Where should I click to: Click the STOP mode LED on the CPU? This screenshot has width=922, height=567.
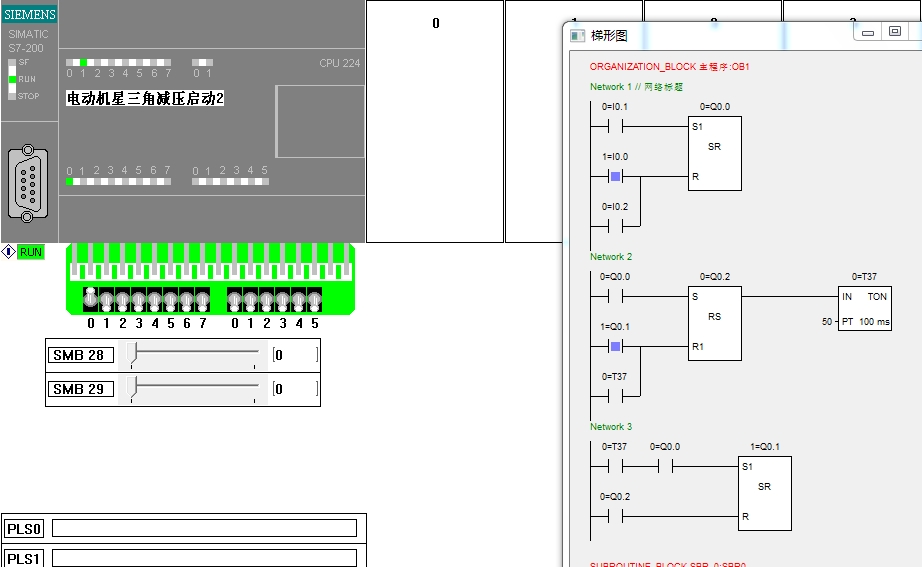coord(12,96)
